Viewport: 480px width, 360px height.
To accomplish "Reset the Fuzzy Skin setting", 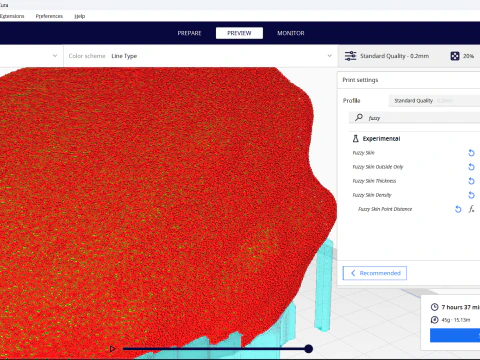I will [471, 153].
